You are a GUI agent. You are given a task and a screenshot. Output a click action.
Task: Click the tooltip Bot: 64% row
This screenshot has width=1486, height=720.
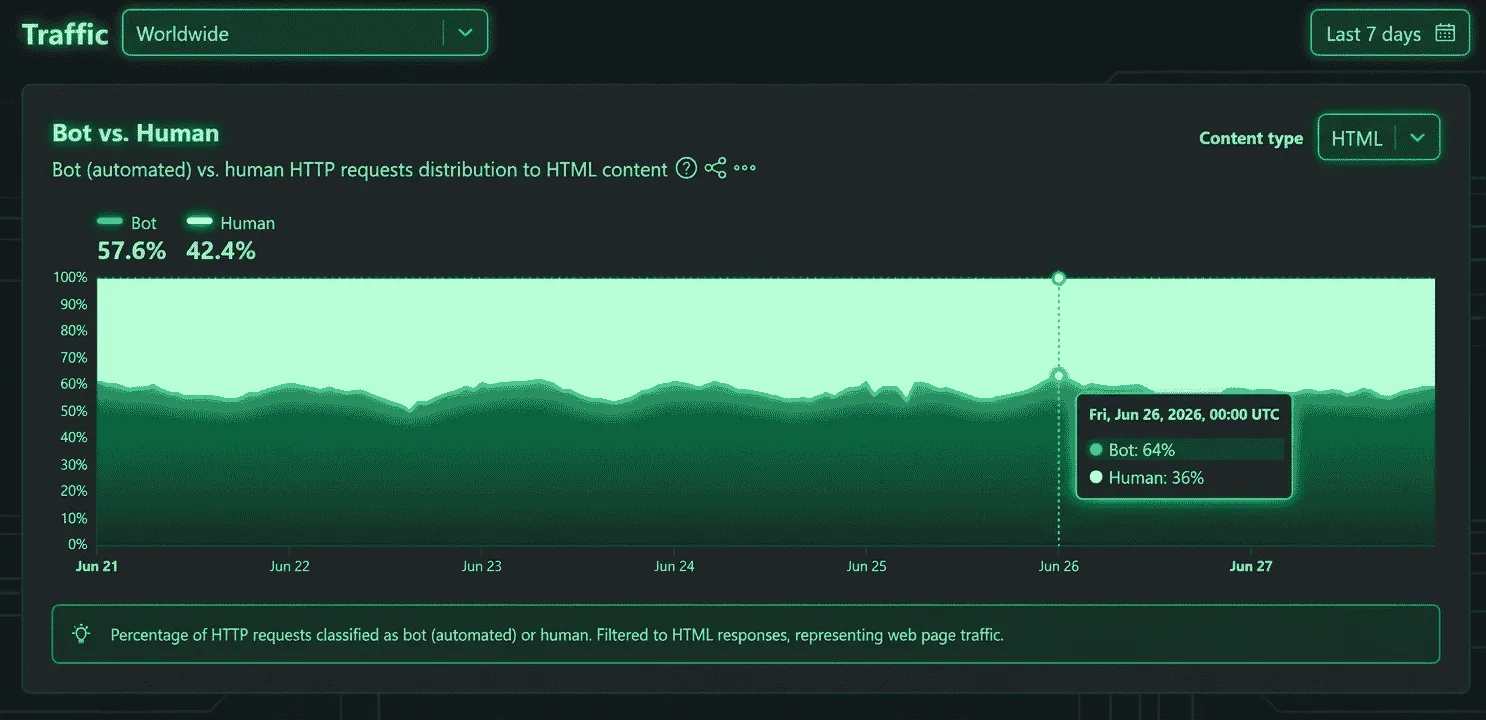1186,450
